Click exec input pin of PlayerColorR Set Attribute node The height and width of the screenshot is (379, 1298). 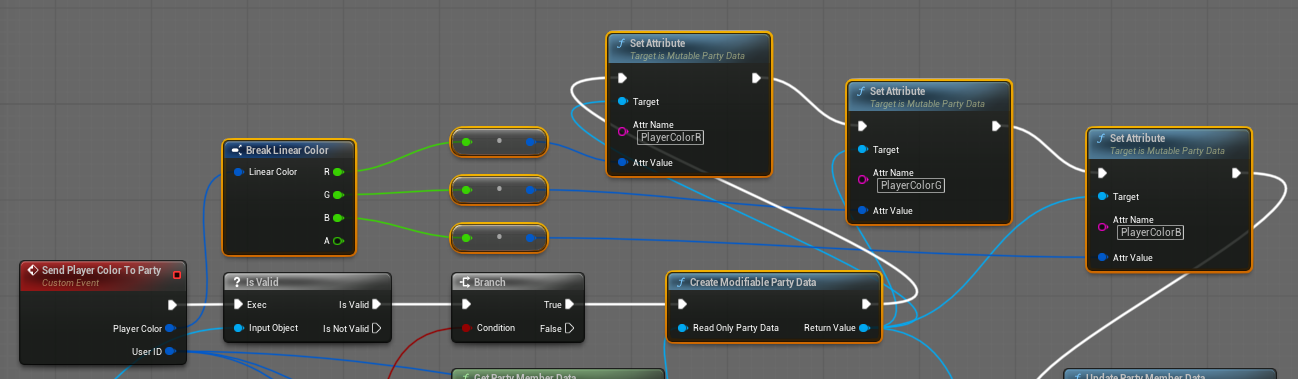point(622,78)
